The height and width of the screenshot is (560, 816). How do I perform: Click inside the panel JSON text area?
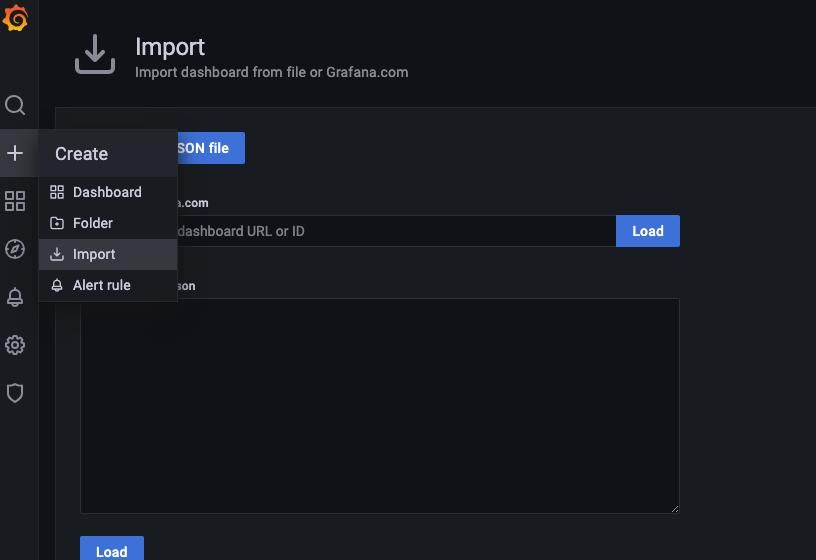[x=380, y=406]
